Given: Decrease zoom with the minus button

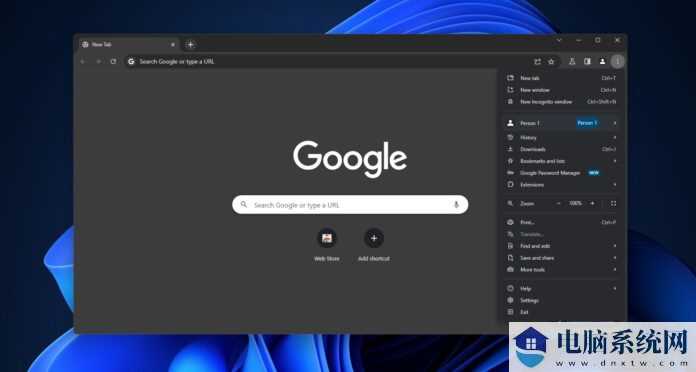Looking at the screenshot, I should point(558,203).
